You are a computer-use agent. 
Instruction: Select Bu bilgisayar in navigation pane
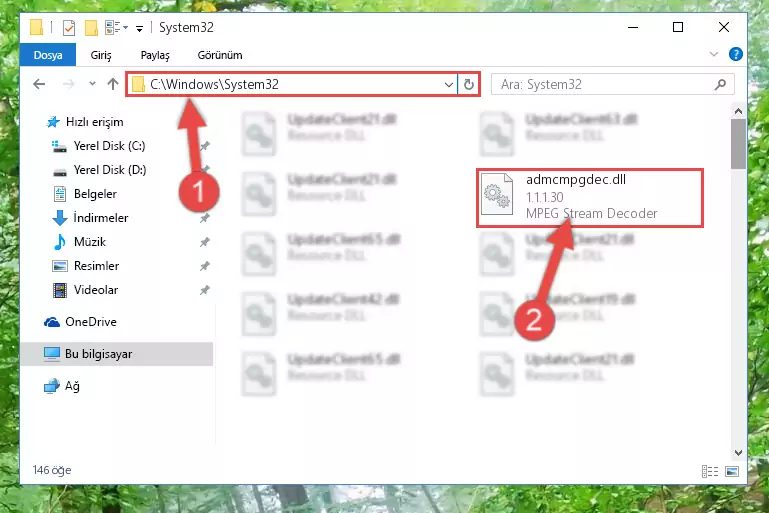117,354
